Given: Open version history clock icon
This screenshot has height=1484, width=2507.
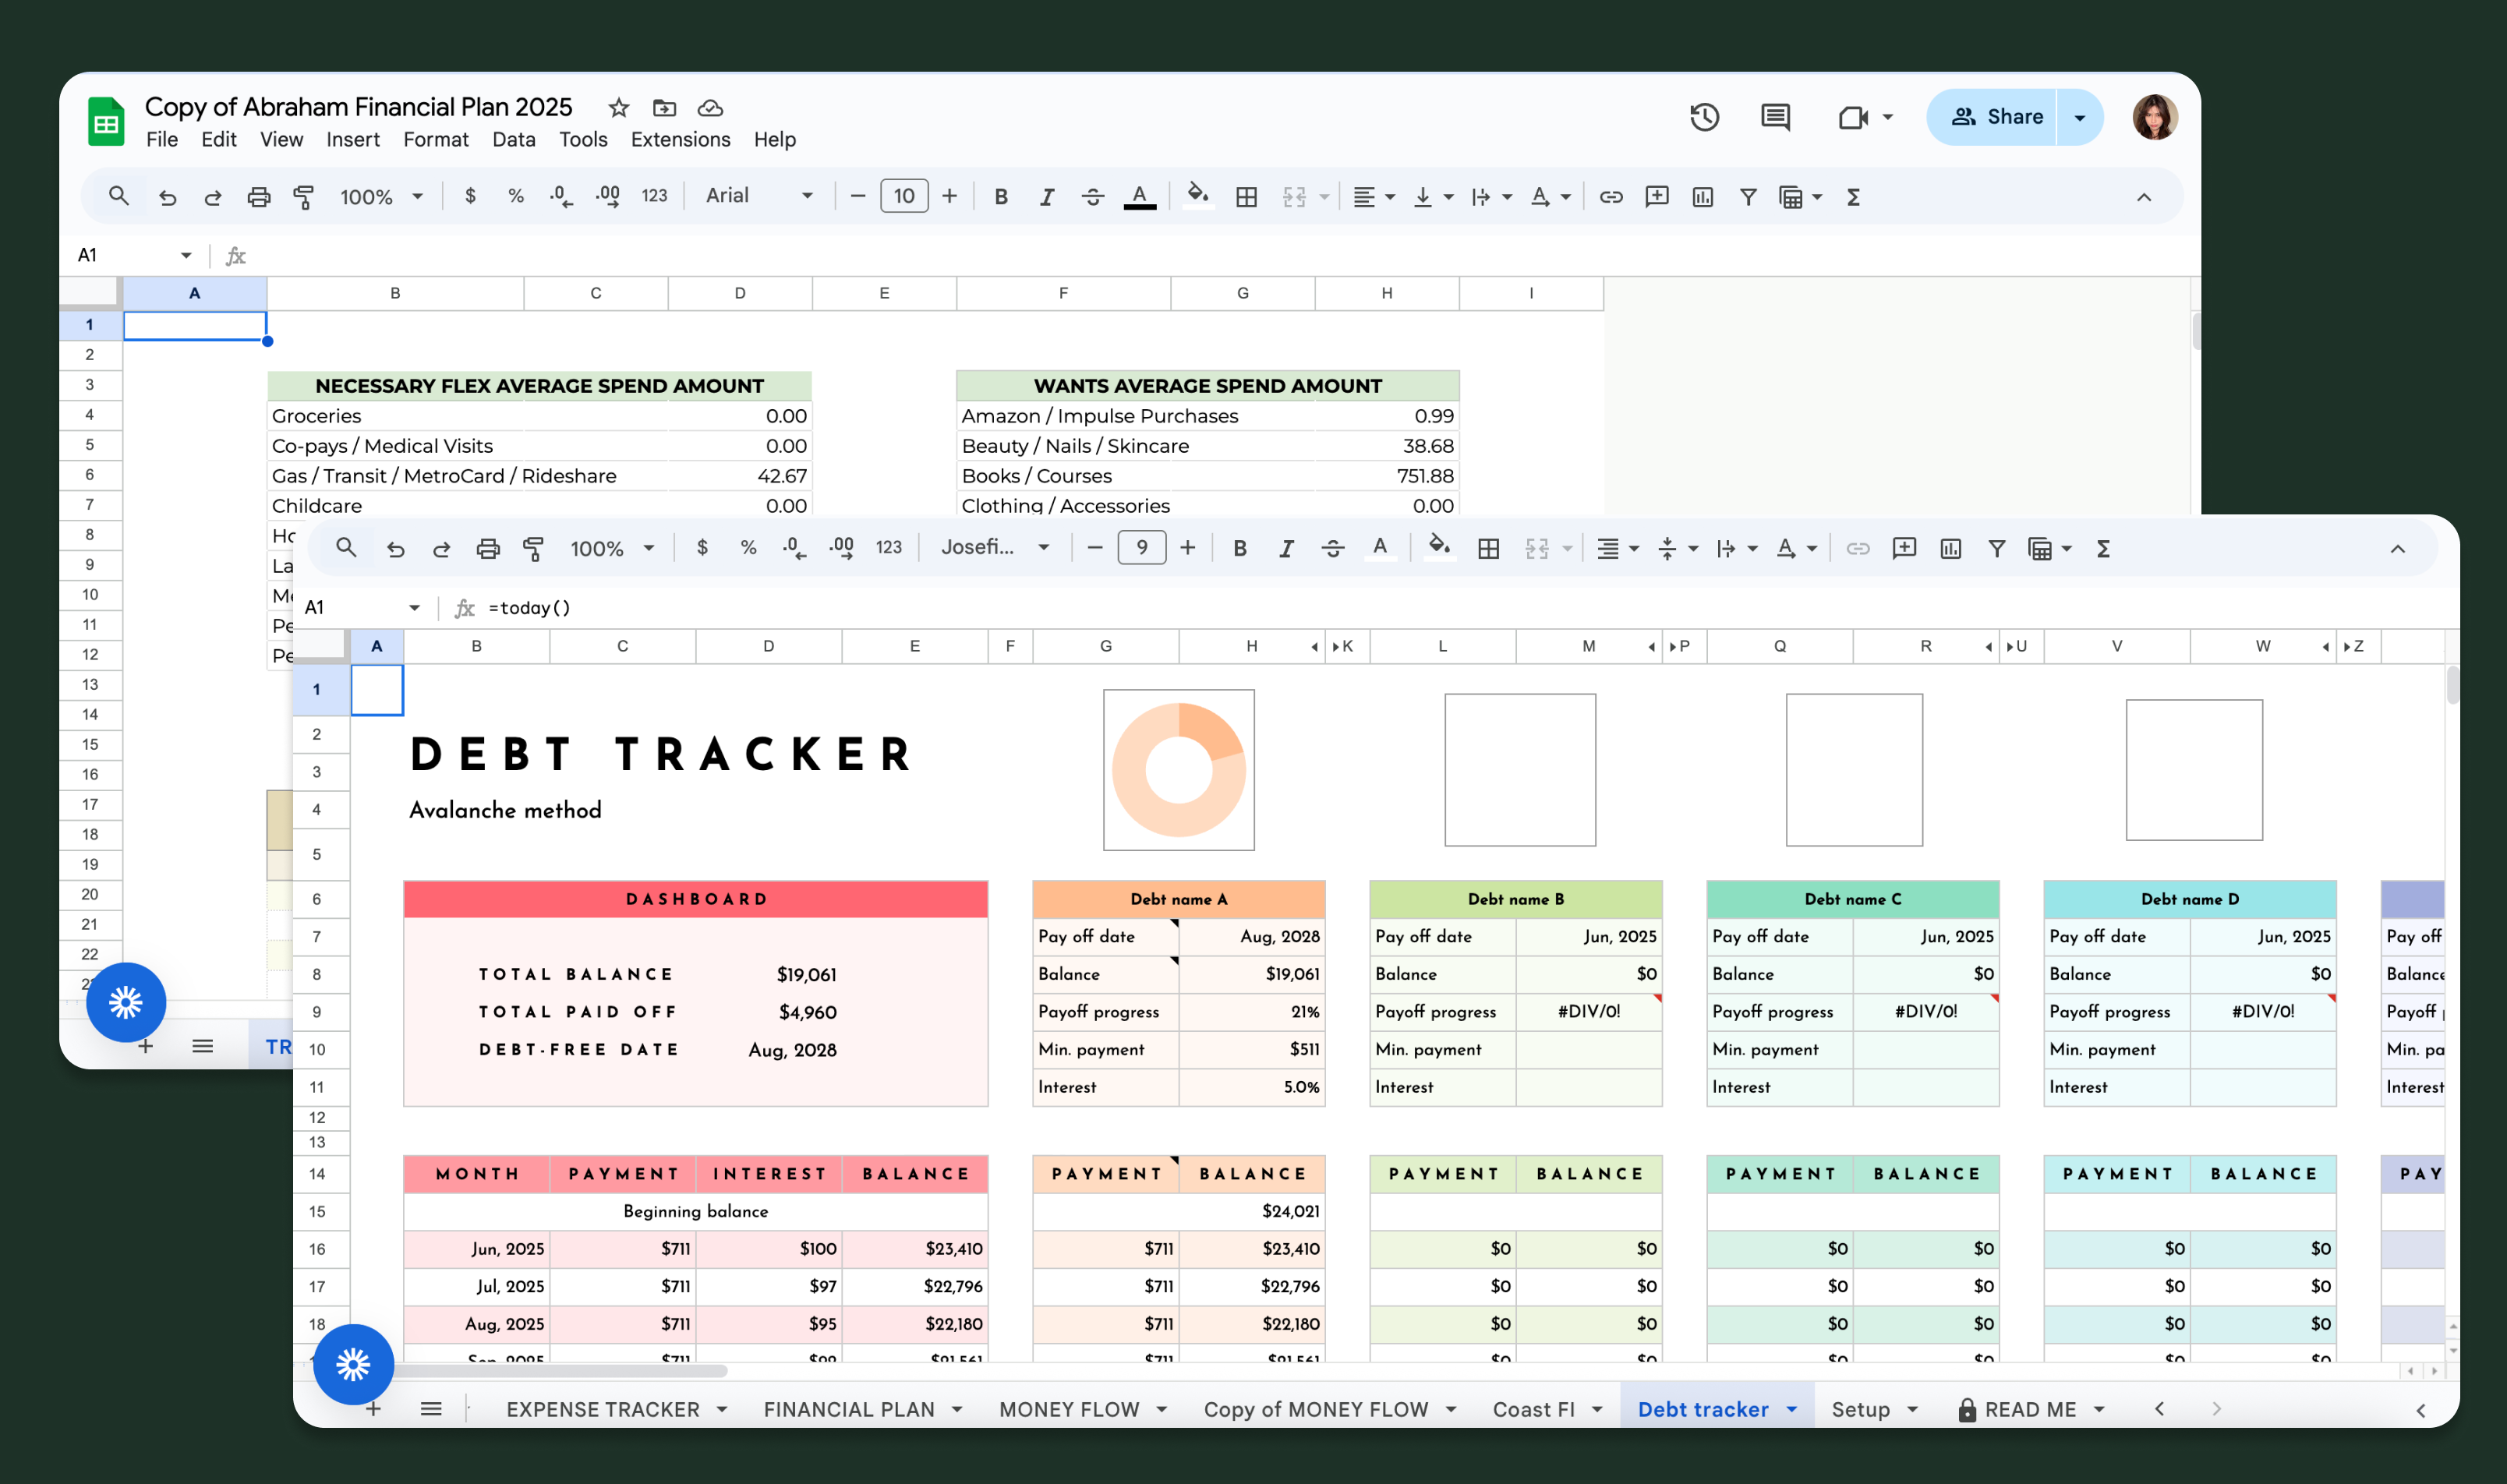Looking at the screenshot, I should (1704, 117).
